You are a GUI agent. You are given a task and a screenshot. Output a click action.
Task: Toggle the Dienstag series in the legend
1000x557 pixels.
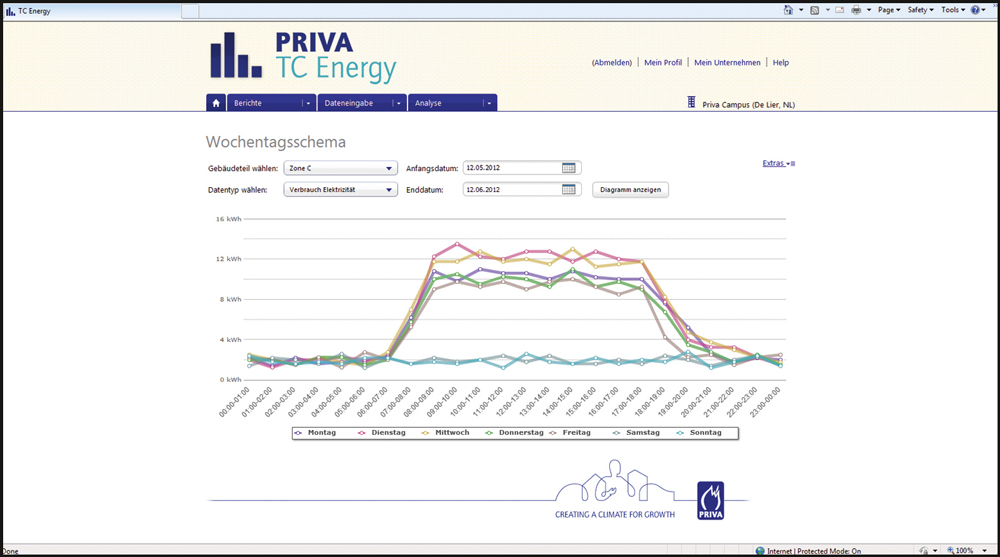coord(382,433)
